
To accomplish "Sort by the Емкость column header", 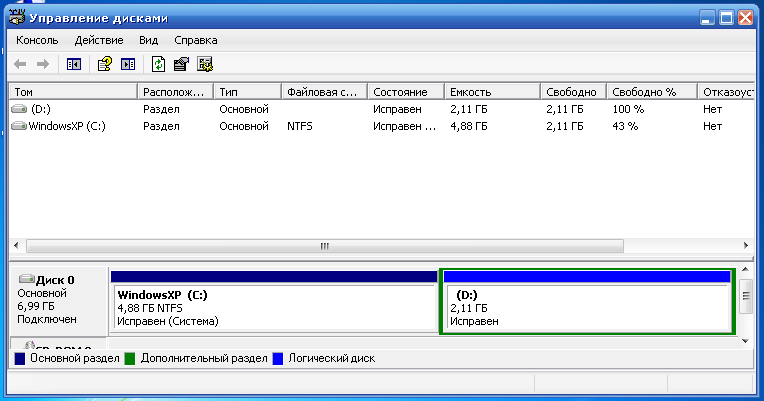I will click(492, 92).
